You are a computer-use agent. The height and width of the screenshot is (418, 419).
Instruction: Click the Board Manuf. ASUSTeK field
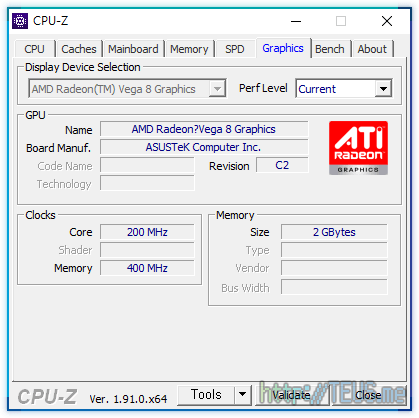pyautogui.click(x=204, y=147)
